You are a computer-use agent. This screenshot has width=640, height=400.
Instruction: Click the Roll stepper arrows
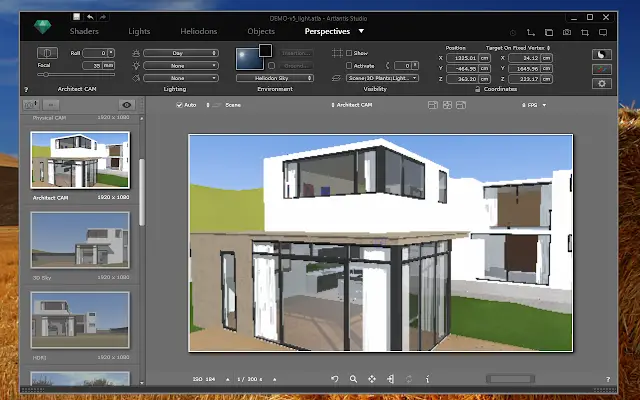coord(111,53)
